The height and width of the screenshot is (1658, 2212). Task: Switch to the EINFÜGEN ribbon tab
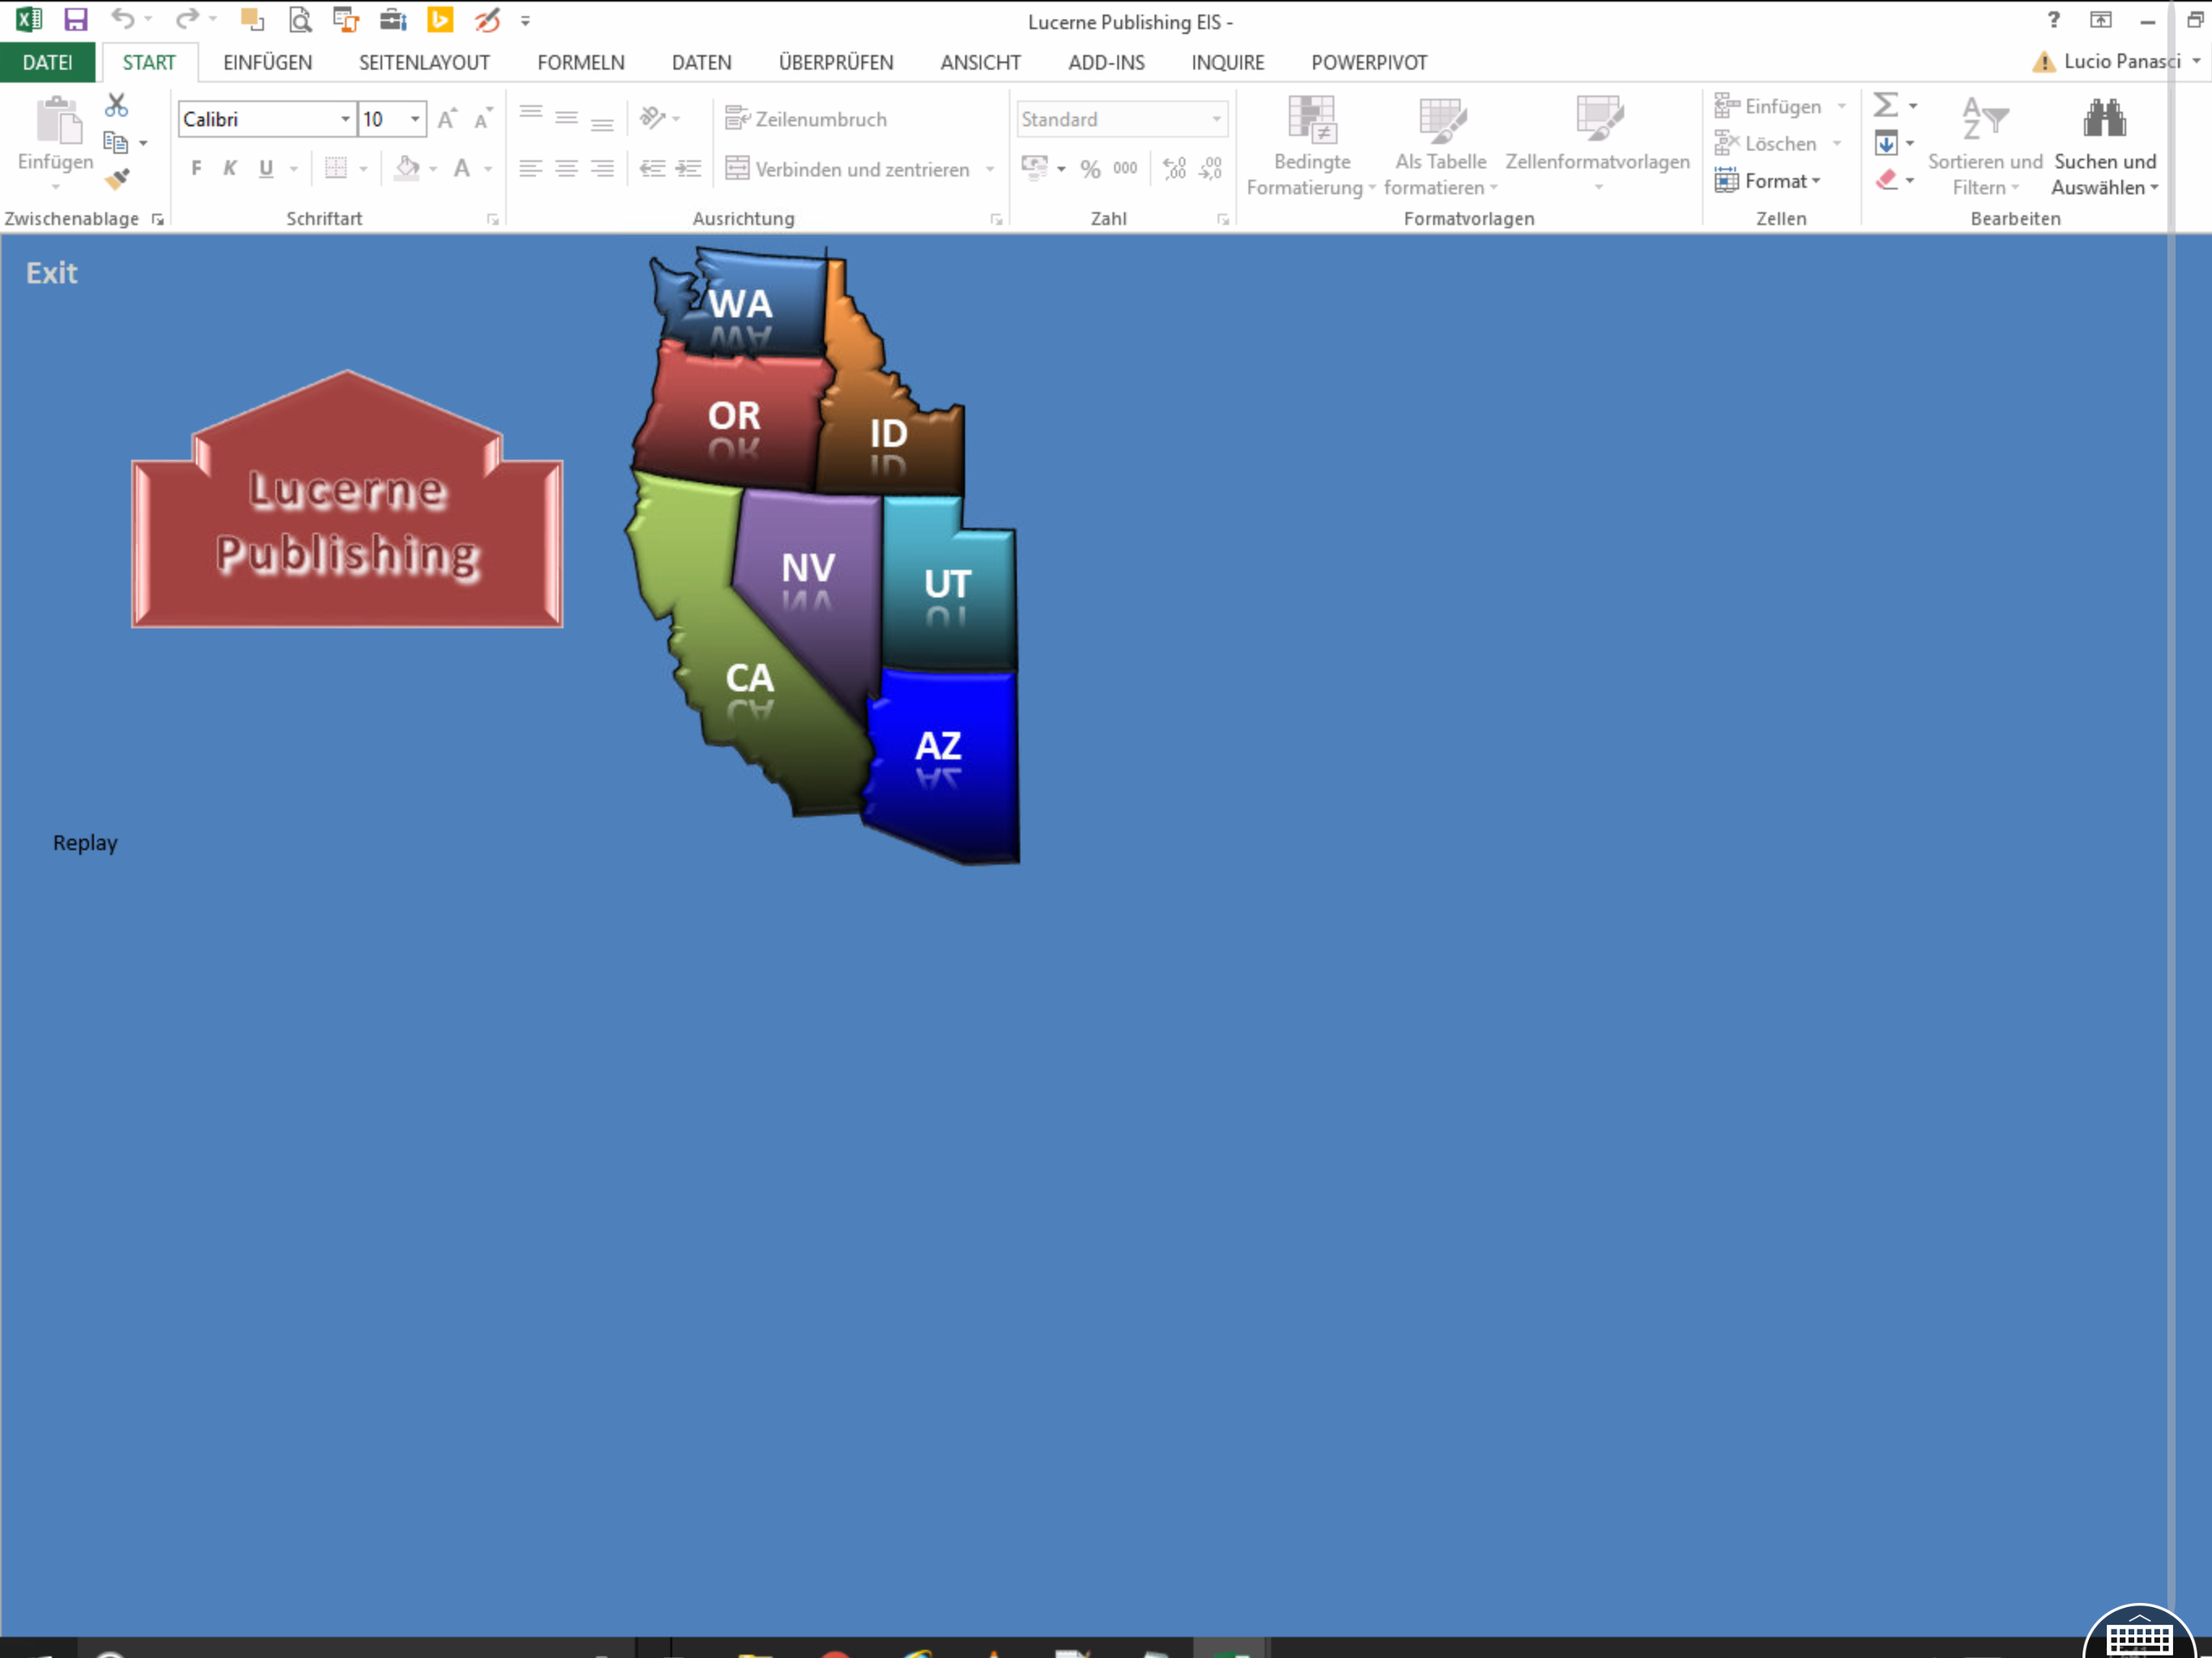pos(268,62)
